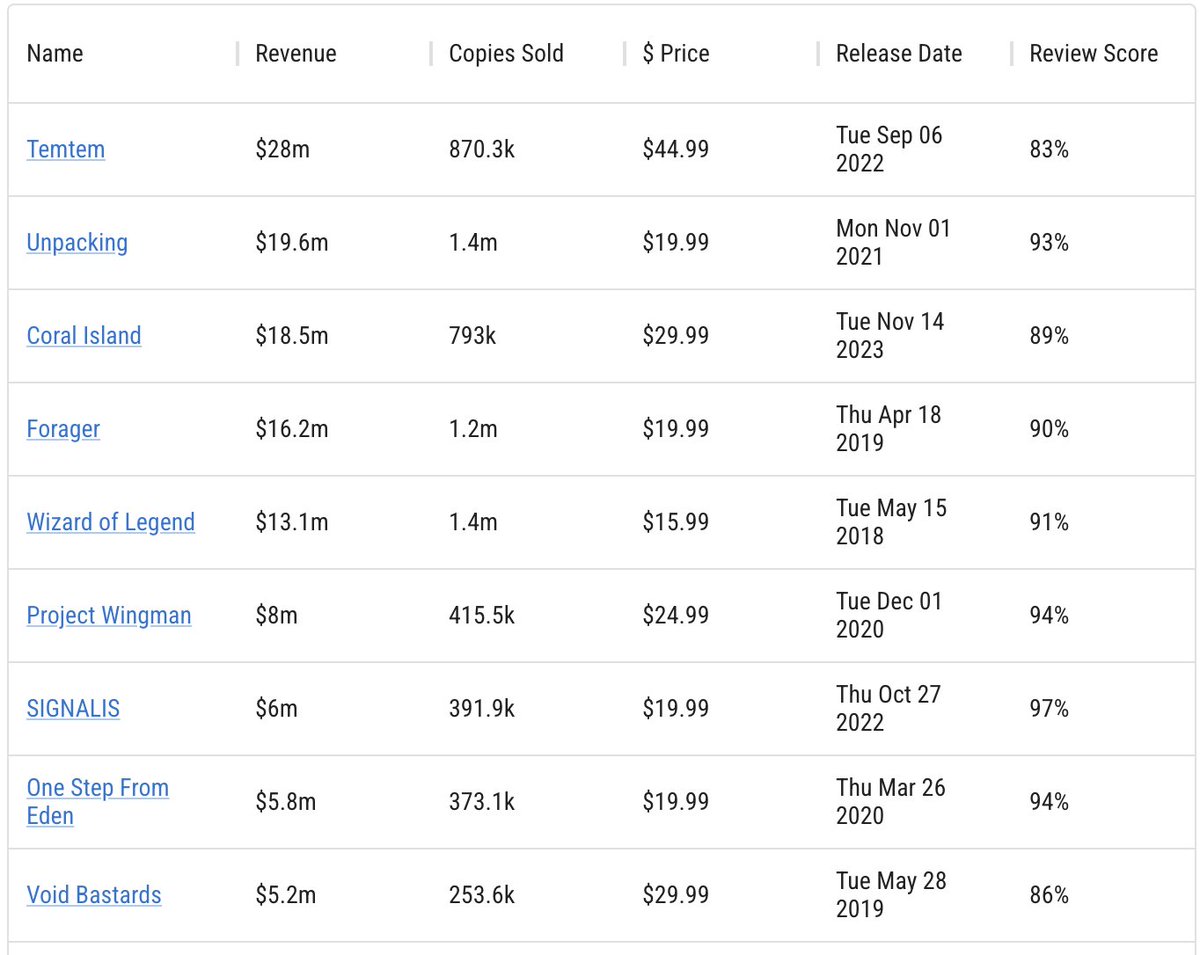Select the Tue Nov 14 2023 date
The height and width of the screenshot is (955, 1200).
pos(891,335)
